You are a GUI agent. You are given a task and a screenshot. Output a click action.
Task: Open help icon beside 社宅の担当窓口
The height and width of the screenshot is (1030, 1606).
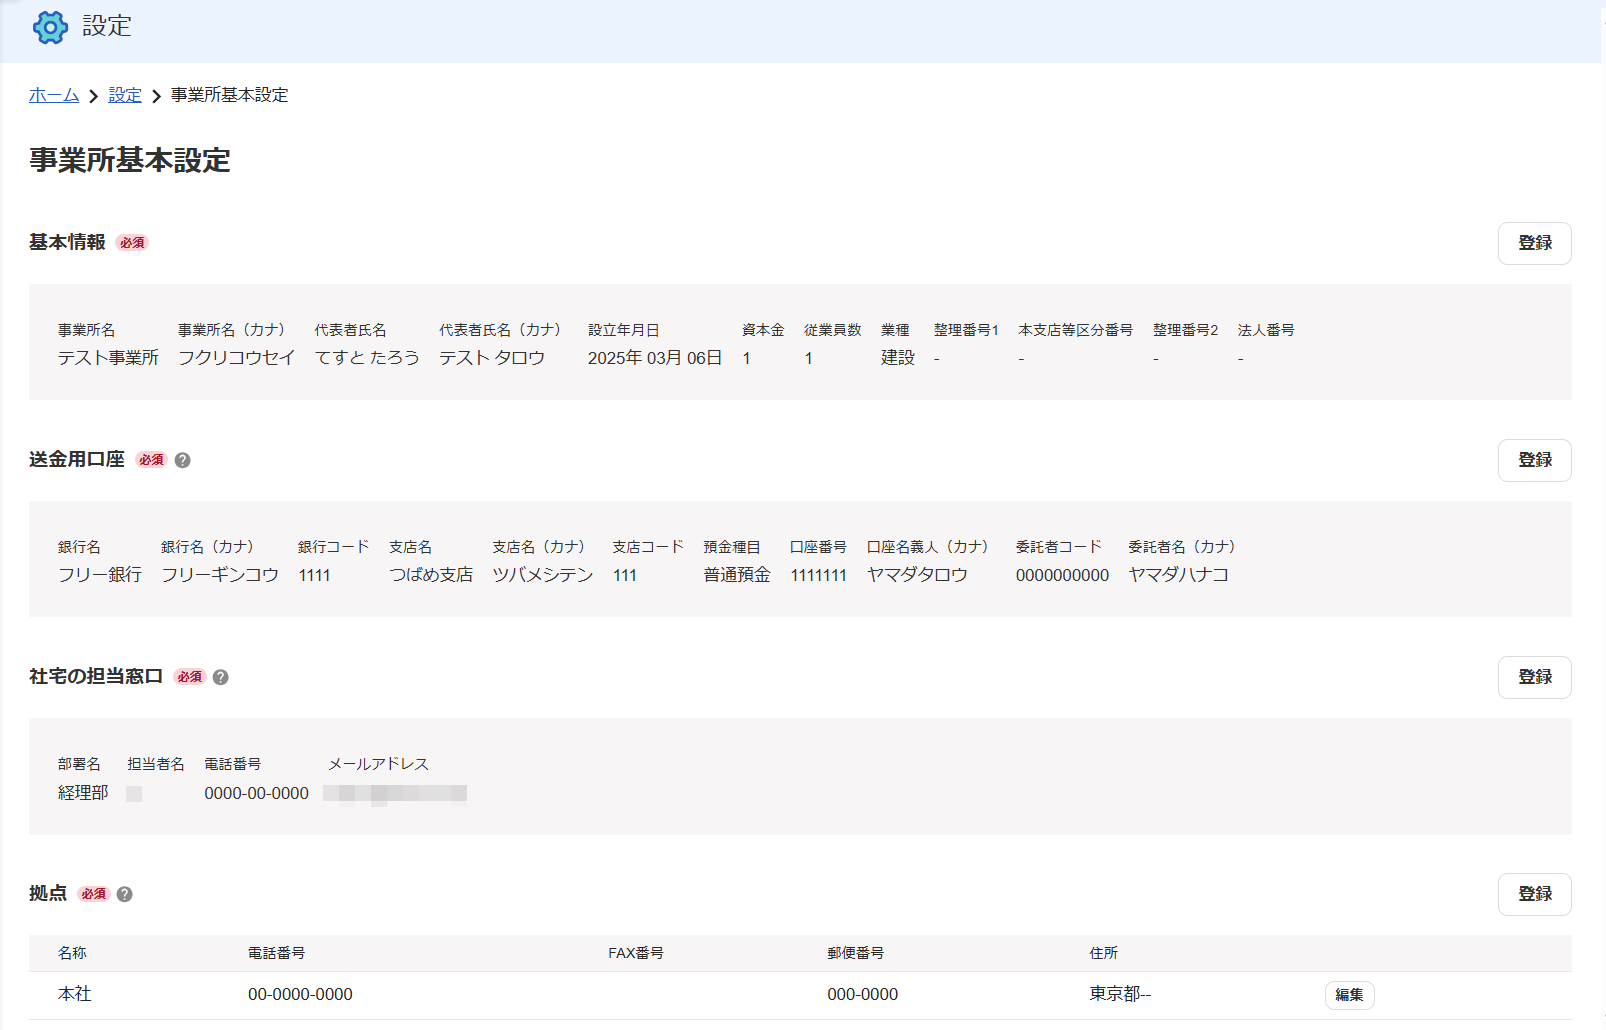221,677
